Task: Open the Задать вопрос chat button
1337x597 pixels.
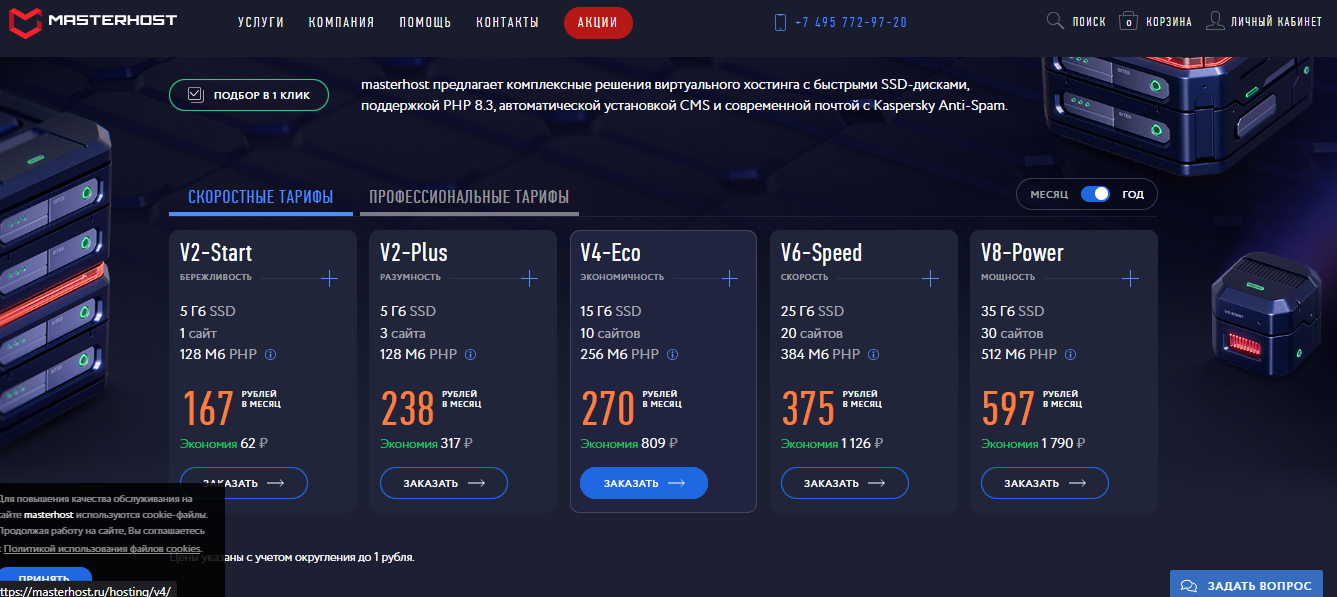Action: point(1247,584)
